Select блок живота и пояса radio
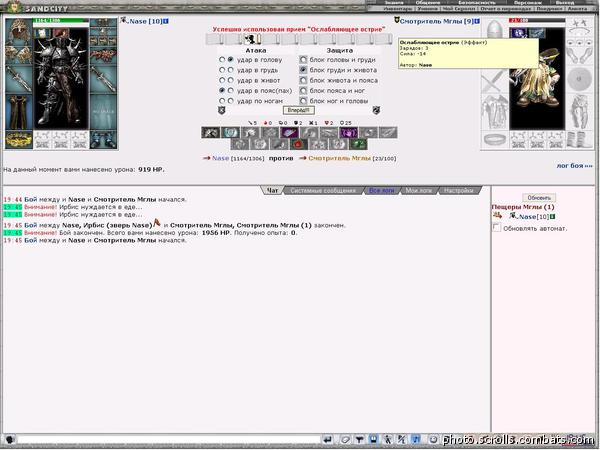The width and height of the screenshot is (600, 450). 303,80
